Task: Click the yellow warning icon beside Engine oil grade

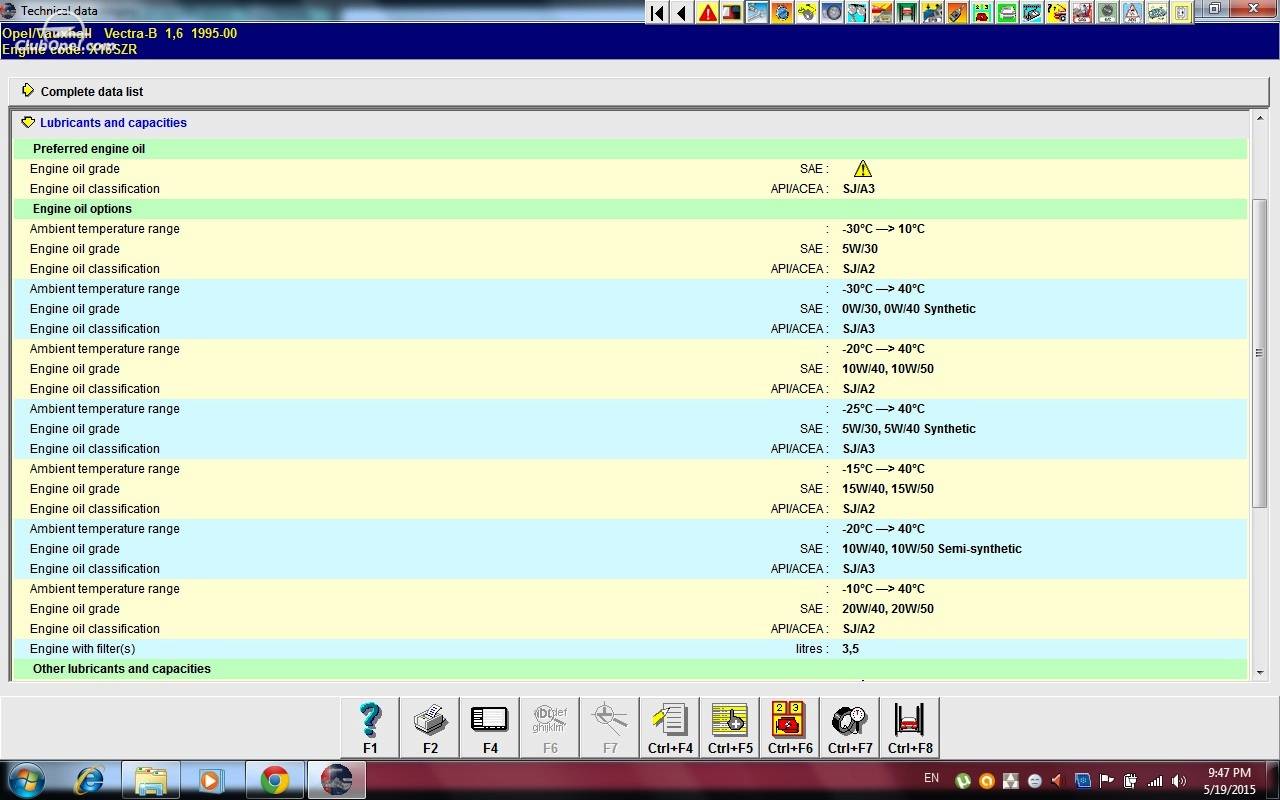Action: pos(863,169)
